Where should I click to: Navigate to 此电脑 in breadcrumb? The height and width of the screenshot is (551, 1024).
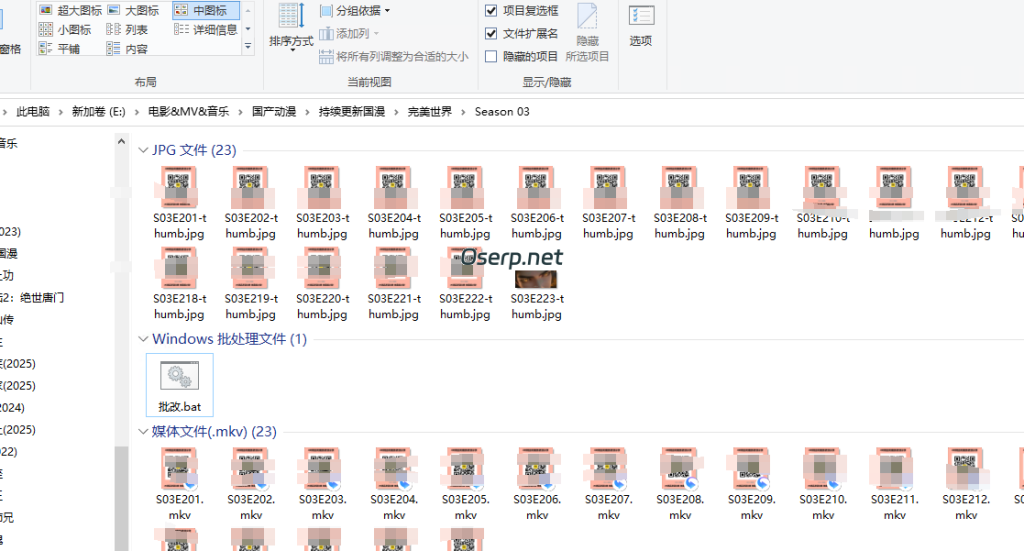click(x=33, y=112)
